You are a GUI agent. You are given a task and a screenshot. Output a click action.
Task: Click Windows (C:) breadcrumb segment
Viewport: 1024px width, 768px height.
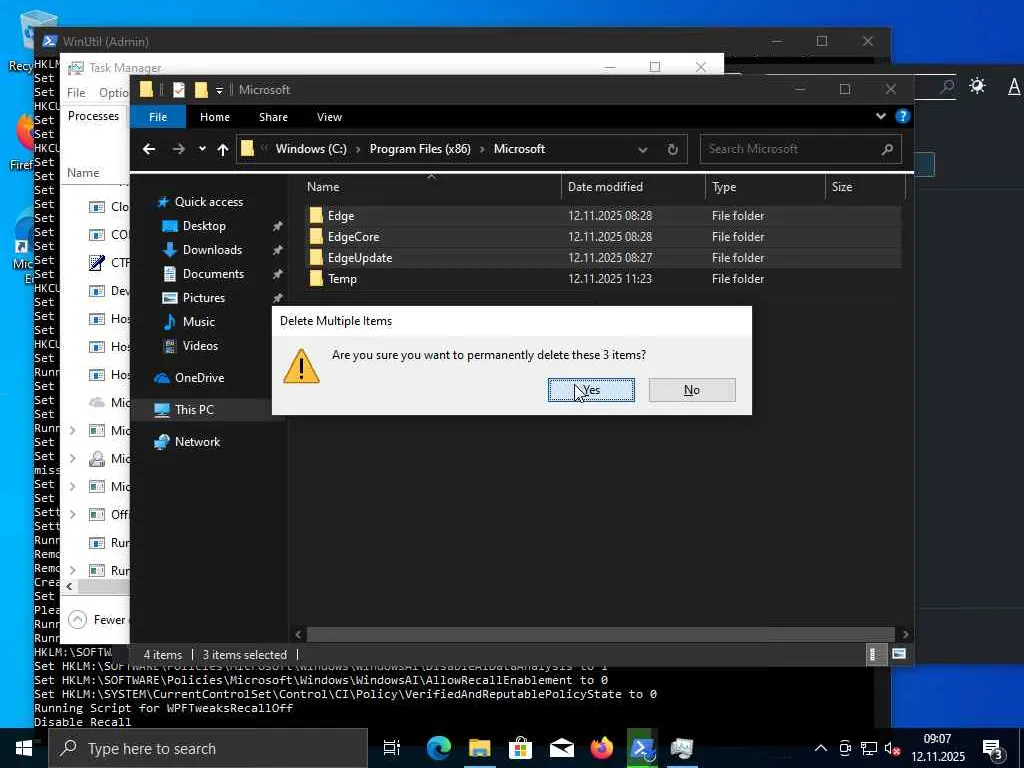pyautogui.click(x=311, y=149)
